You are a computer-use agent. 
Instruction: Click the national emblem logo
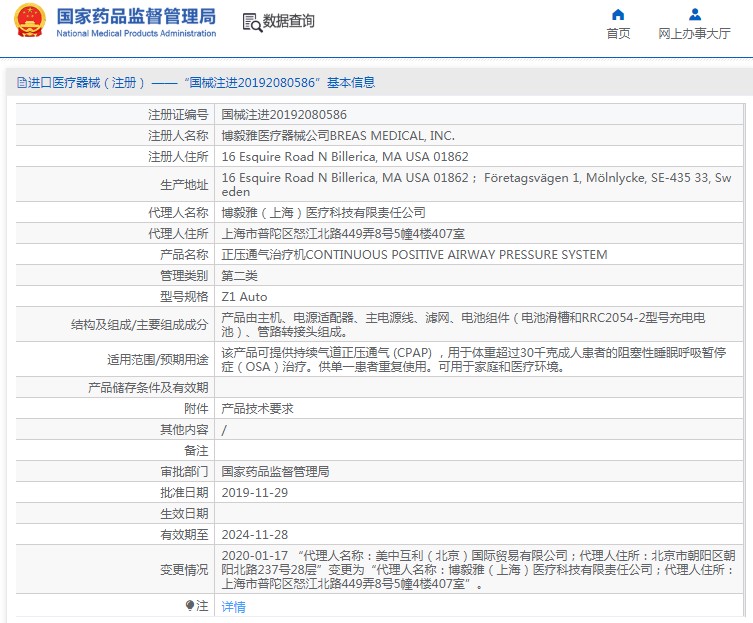point(30,21)
